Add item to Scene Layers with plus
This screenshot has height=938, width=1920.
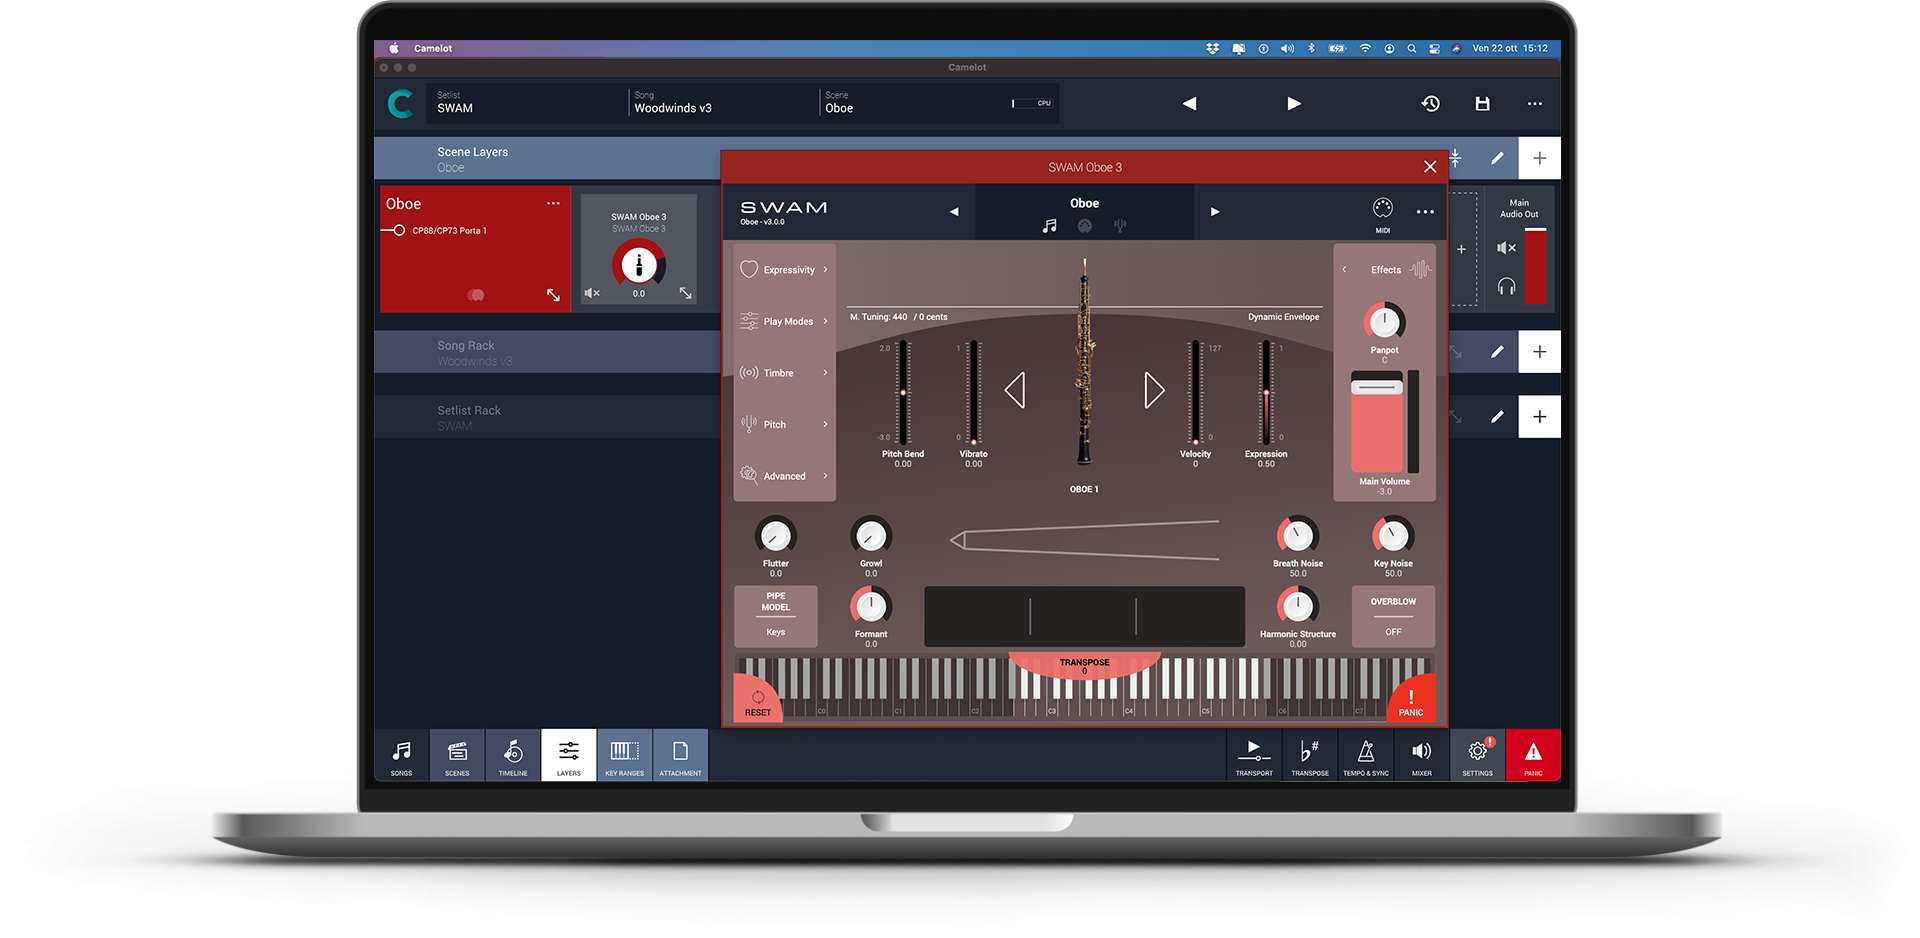tap(1540, 158)
